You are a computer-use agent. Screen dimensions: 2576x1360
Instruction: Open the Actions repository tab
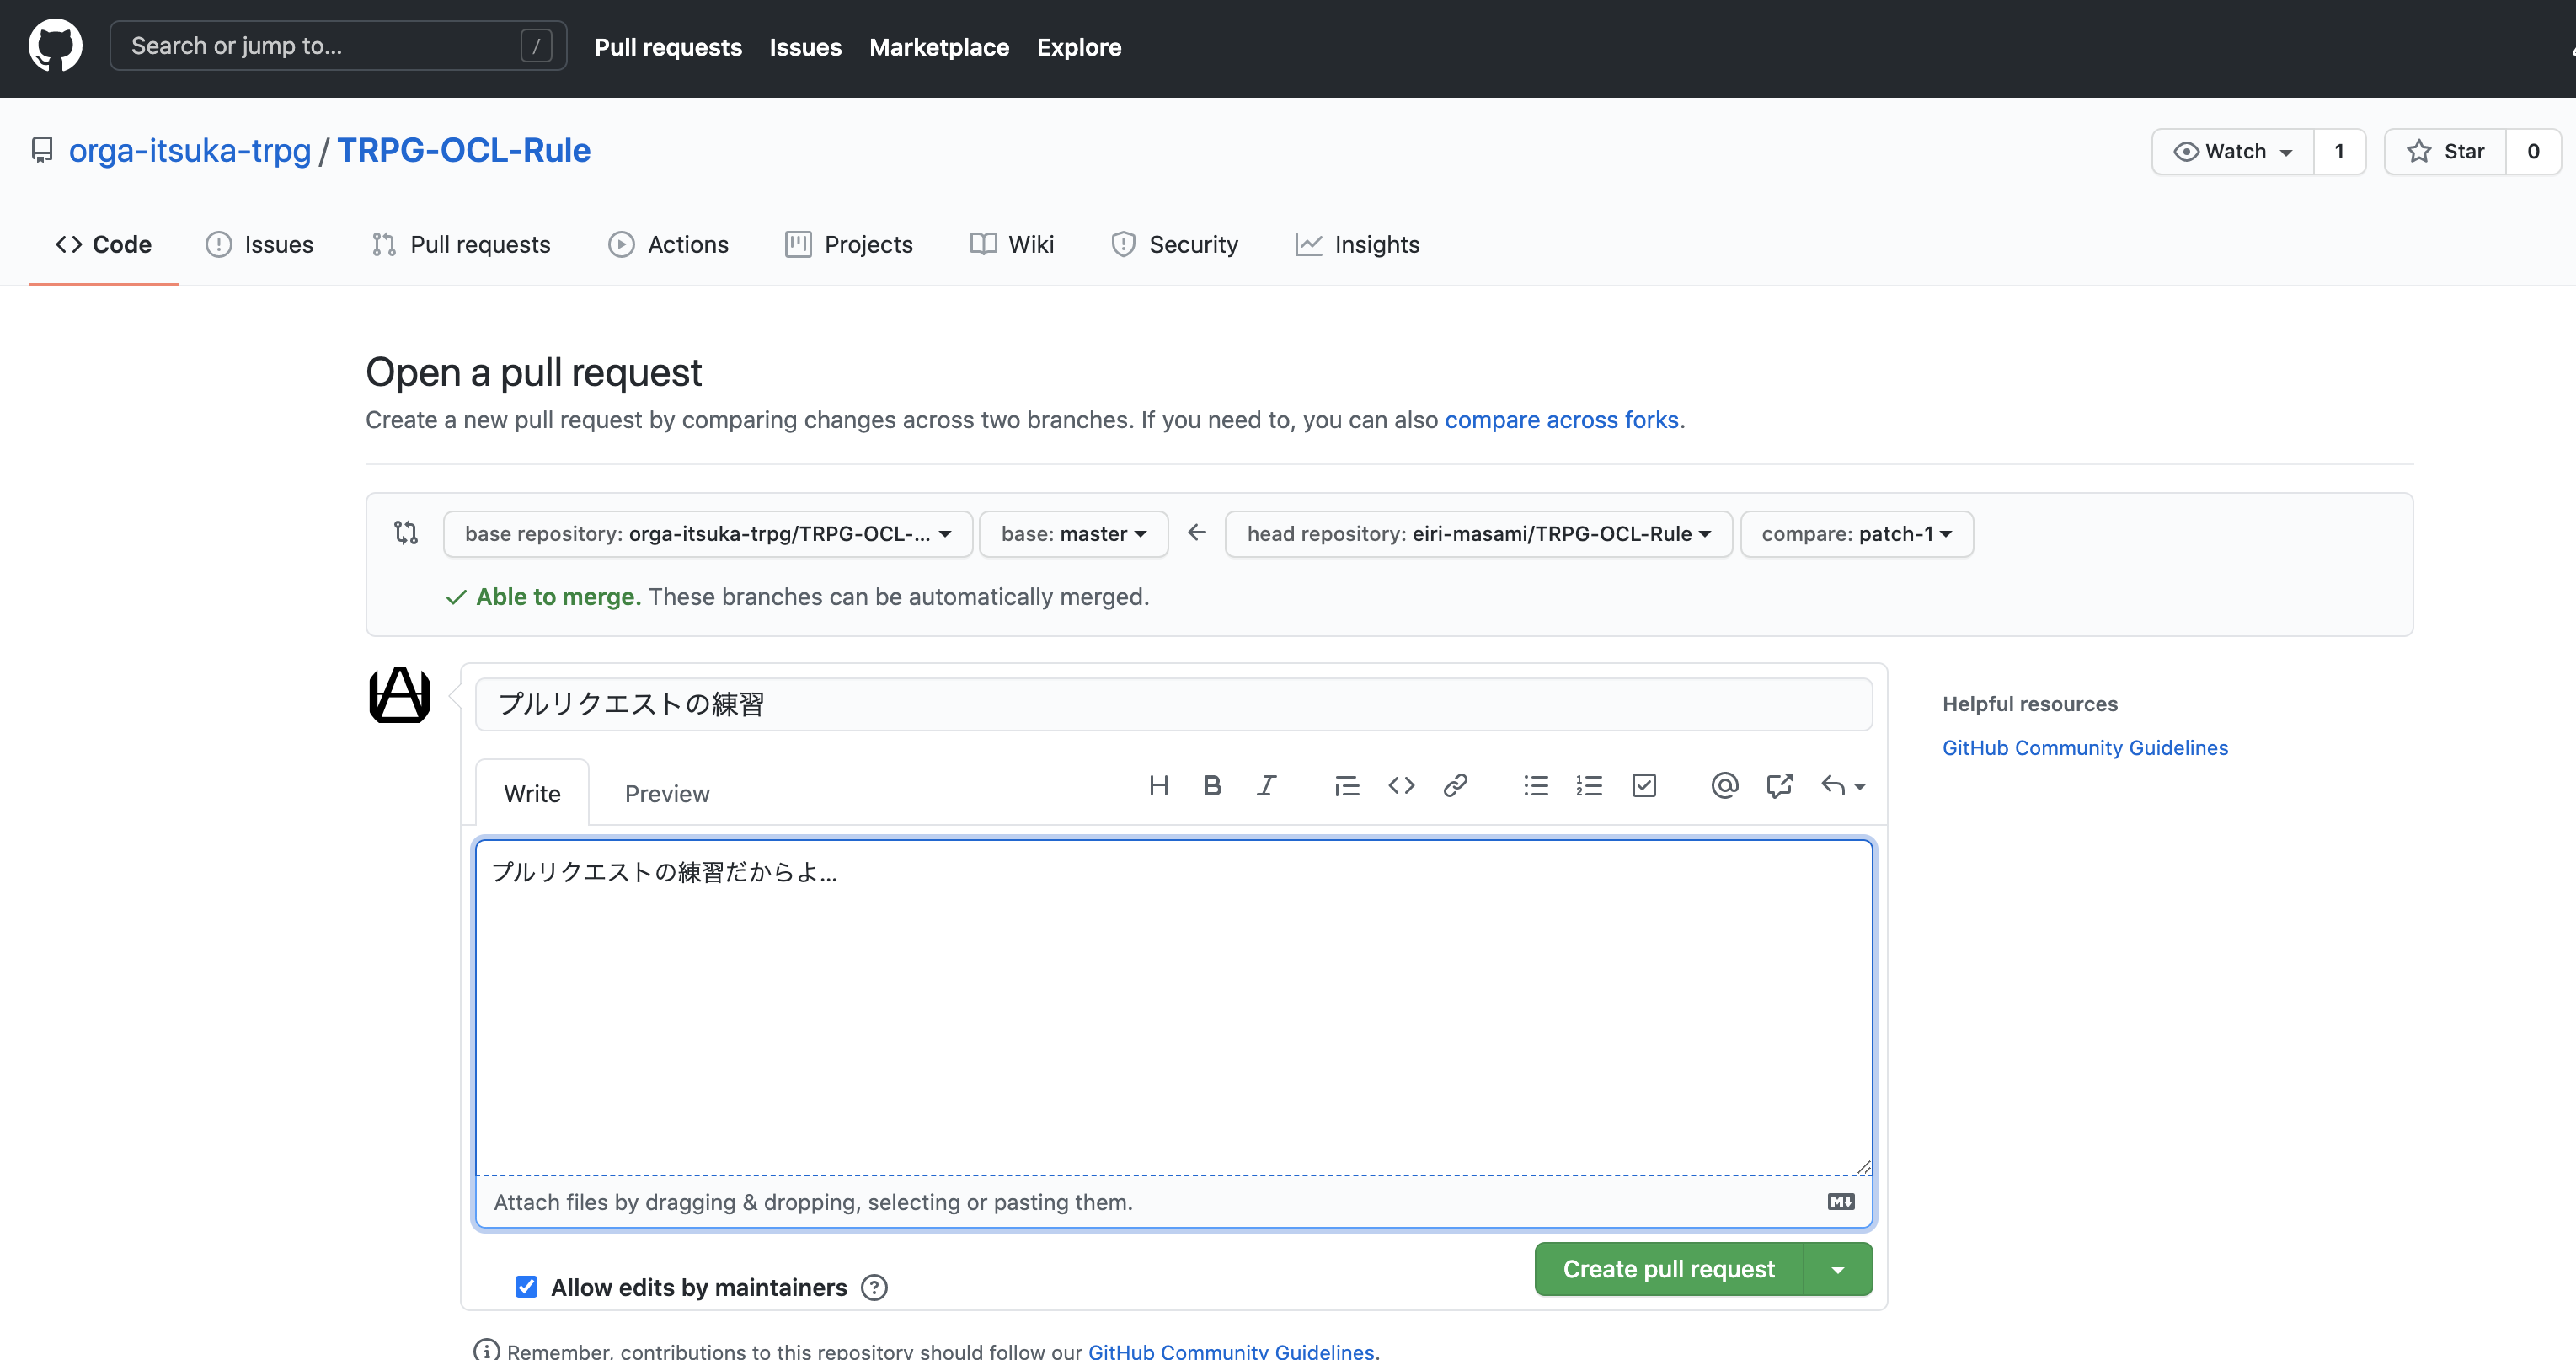click(x=668, y=245)
